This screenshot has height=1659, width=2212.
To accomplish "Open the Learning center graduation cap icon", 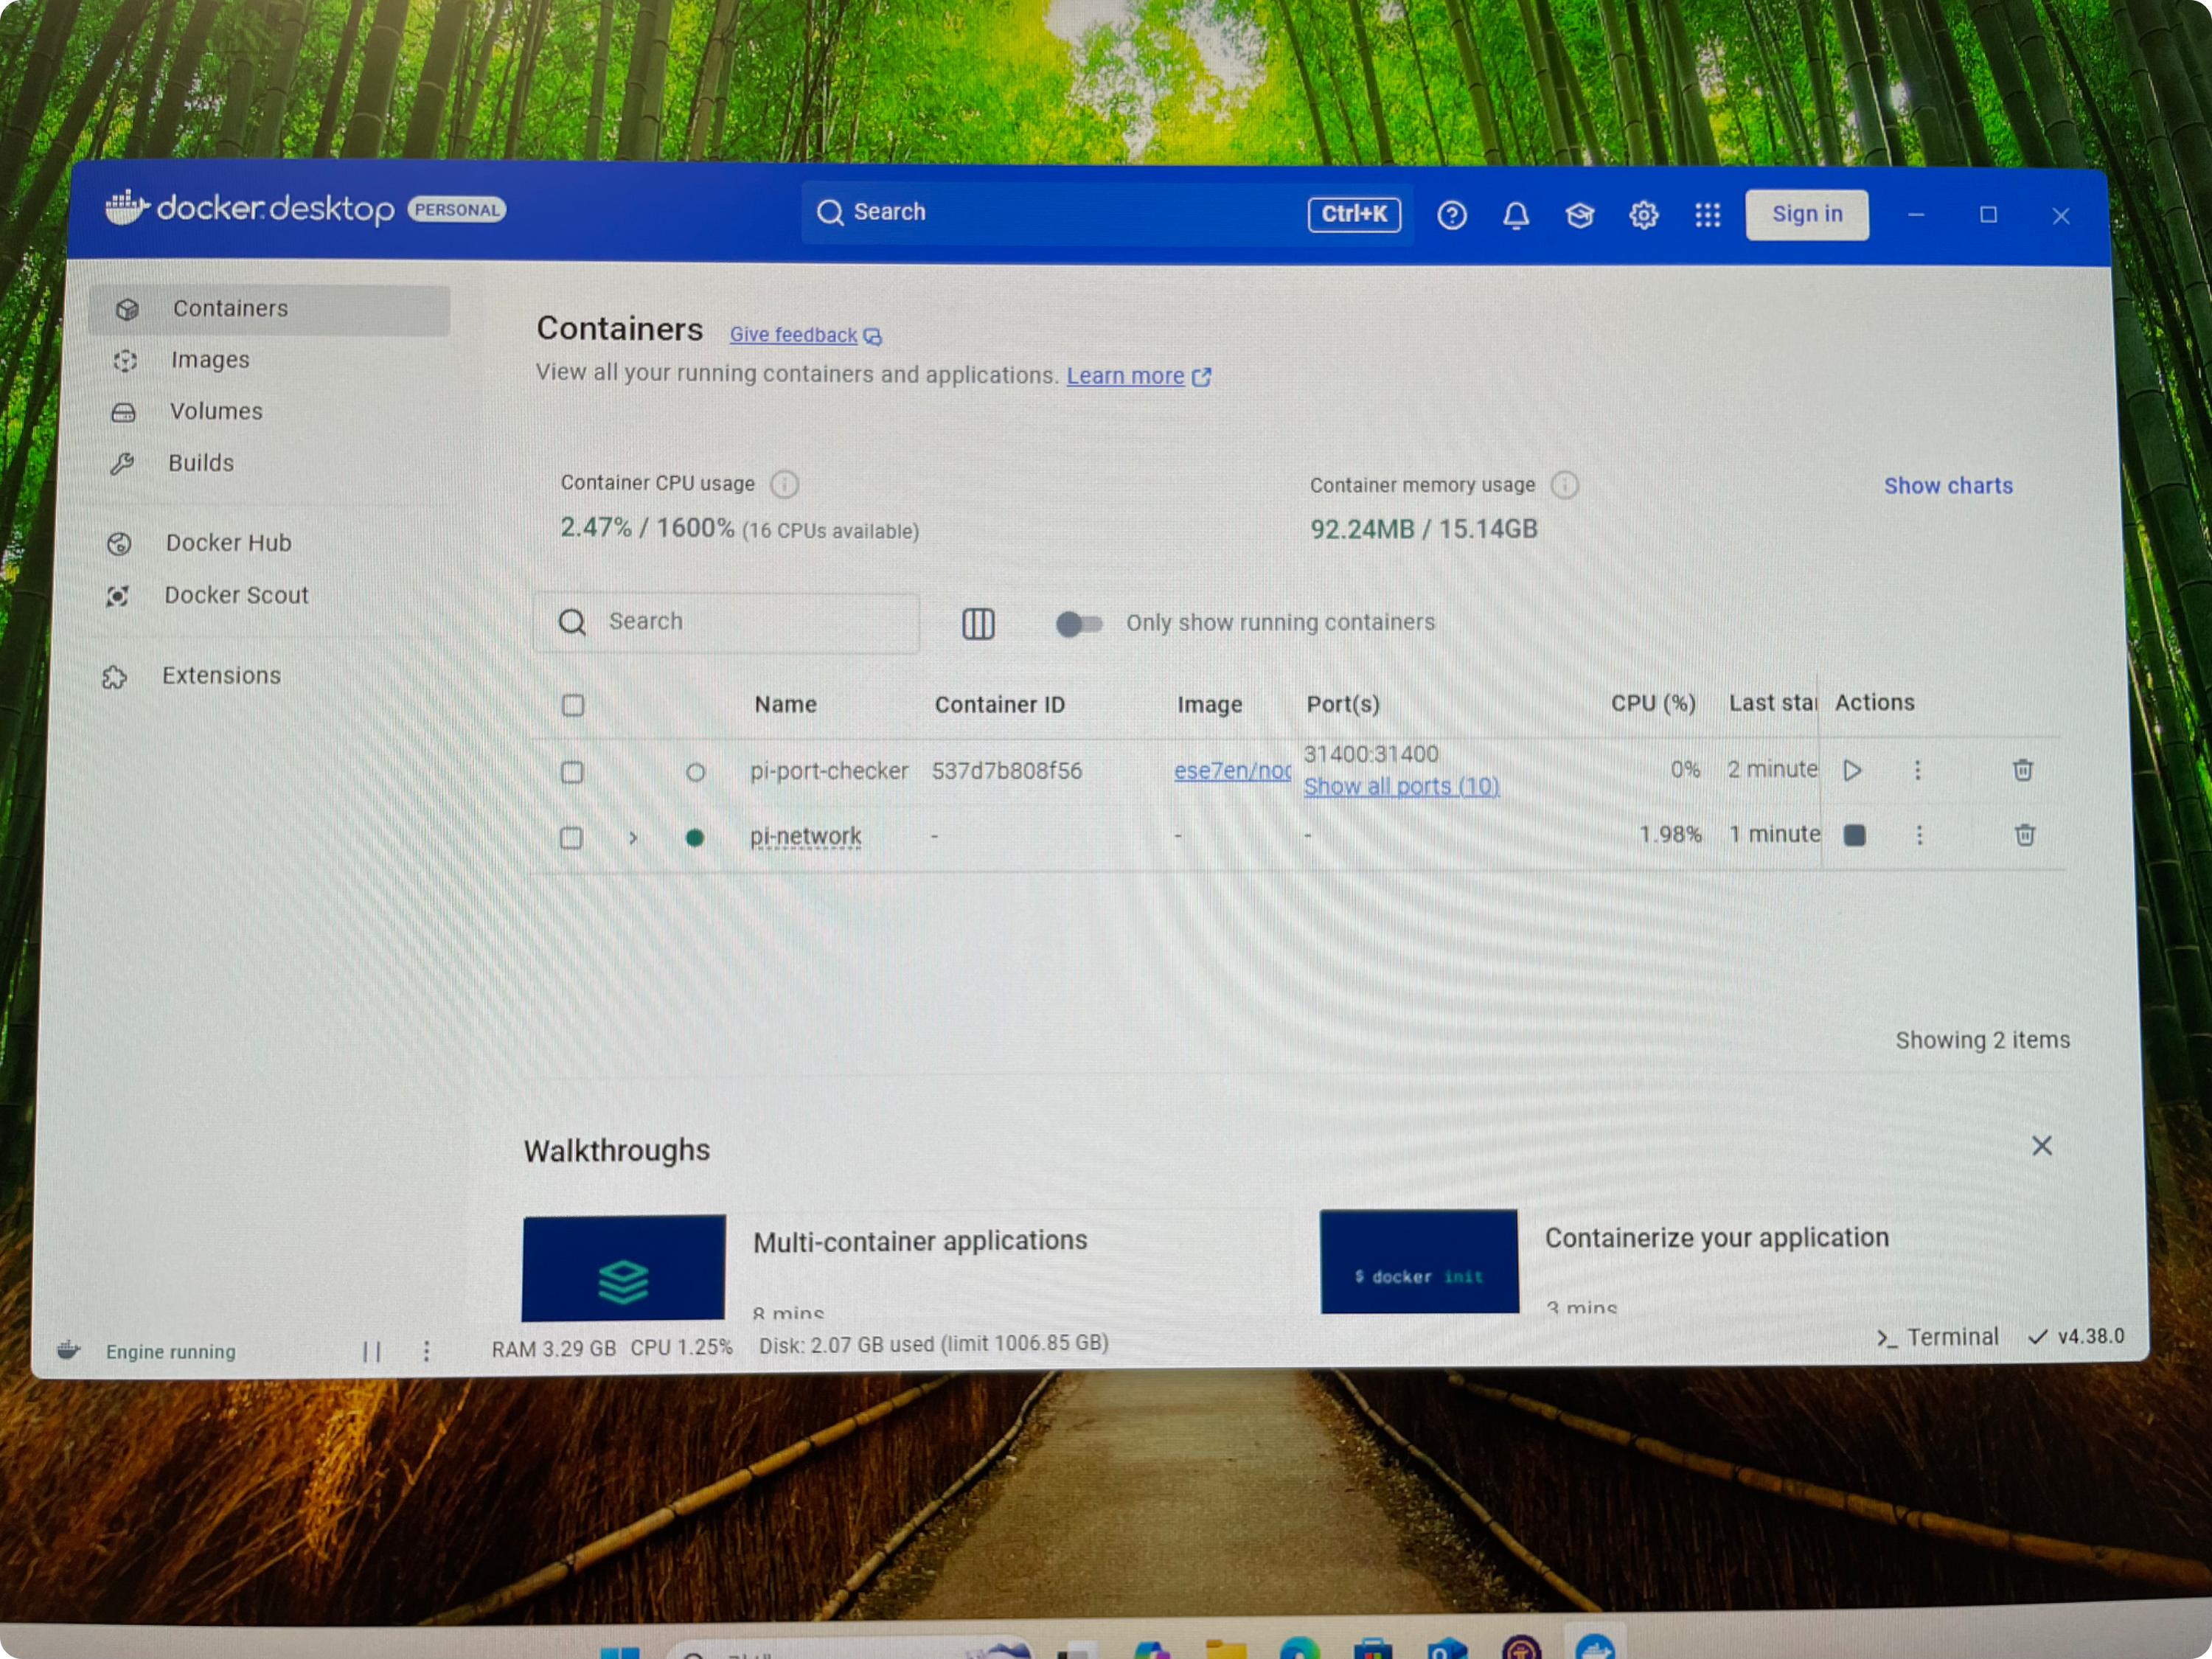I will [x=1580, y=215].
